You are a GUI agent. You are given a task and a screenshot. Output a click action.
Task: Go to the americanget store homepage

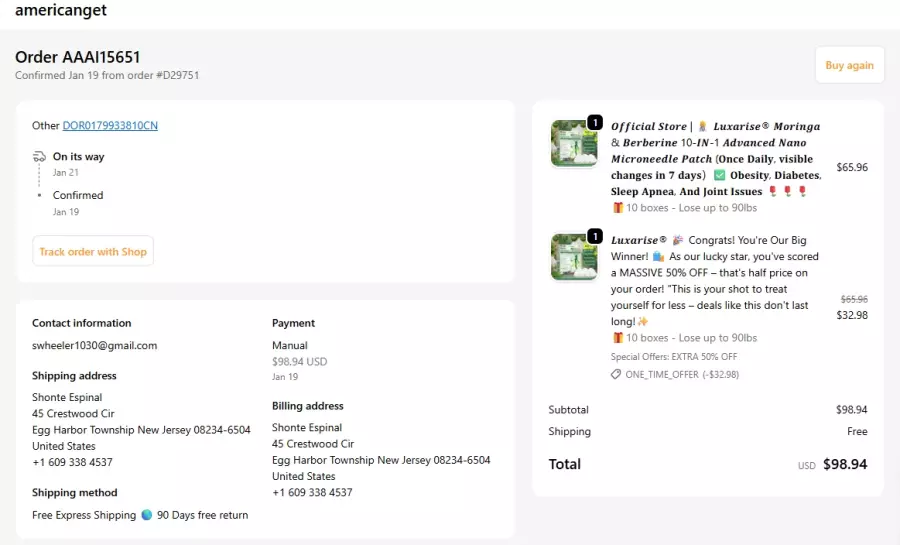tap(61, 11)
